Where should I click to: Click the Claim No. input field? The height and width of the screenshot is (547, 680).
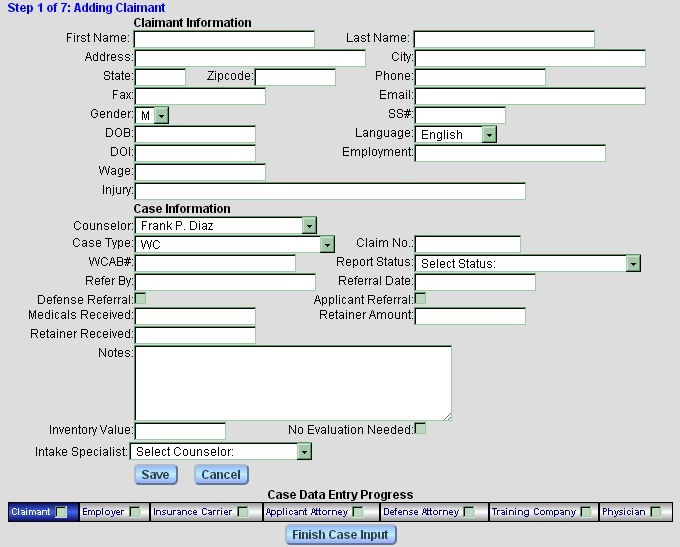[467, 244]
